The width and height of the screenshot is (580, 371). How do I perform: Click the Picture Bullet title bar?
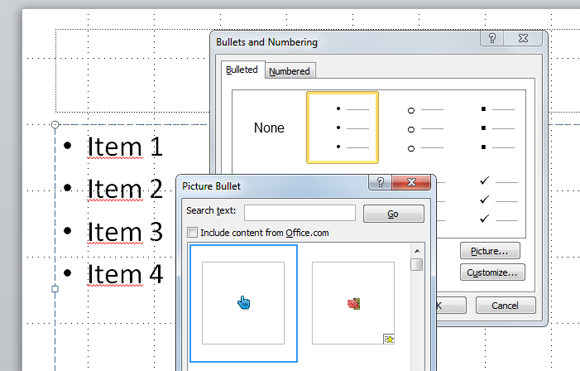coord(274,186)
